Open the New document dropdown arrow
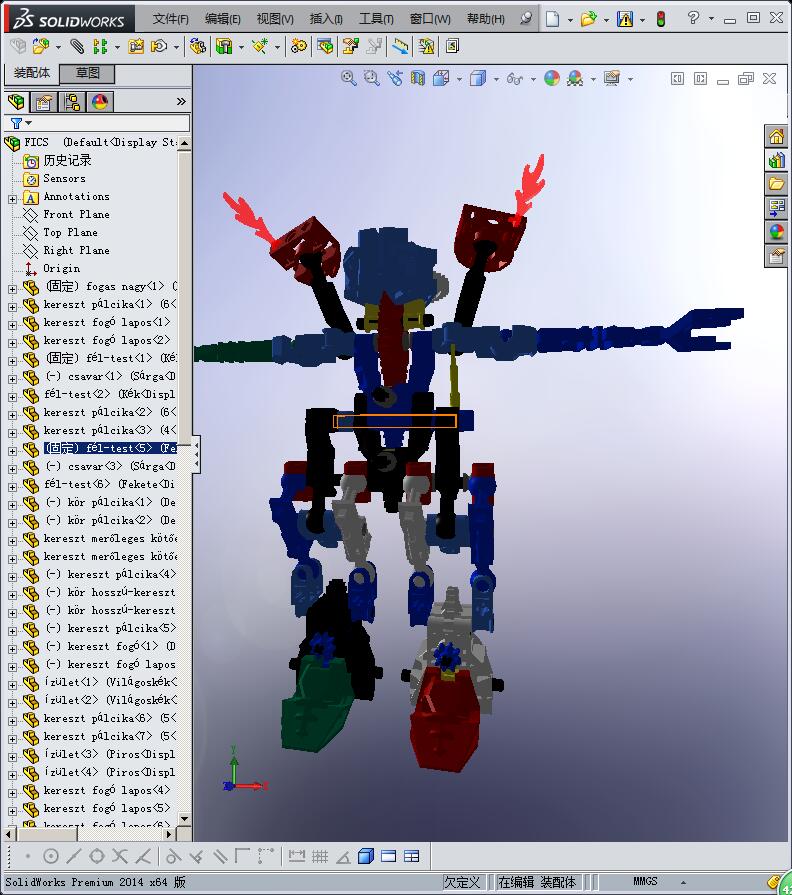The image size is (792, 895). click(570, 20)
